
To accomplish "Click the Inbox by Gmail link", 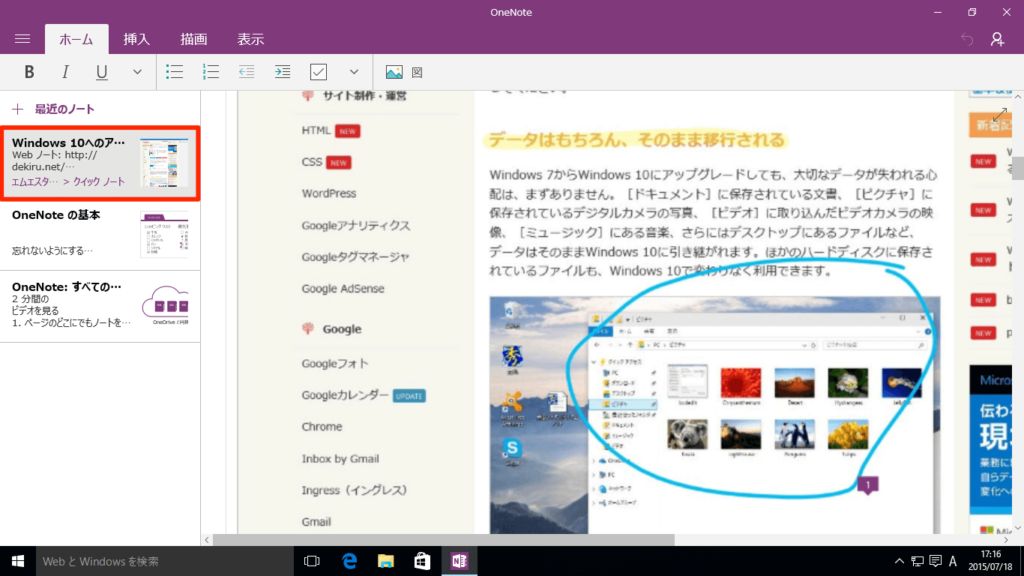I will point(340,458).
